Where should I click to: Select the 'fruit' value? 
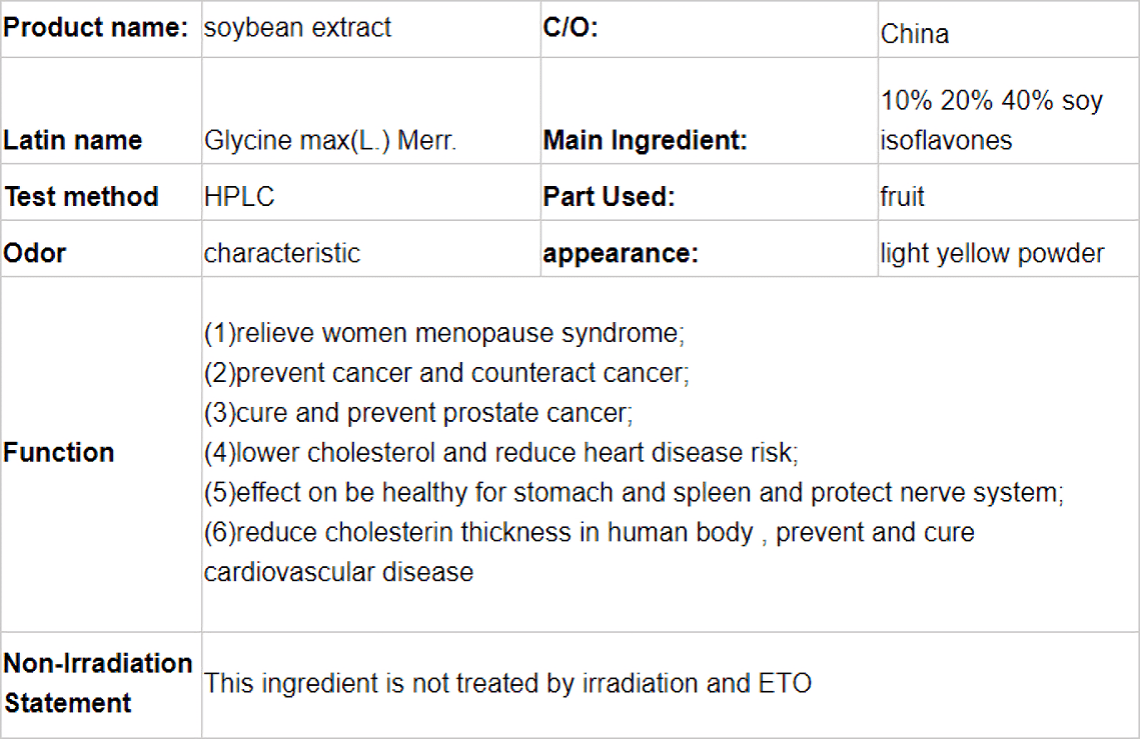point(902,196)
